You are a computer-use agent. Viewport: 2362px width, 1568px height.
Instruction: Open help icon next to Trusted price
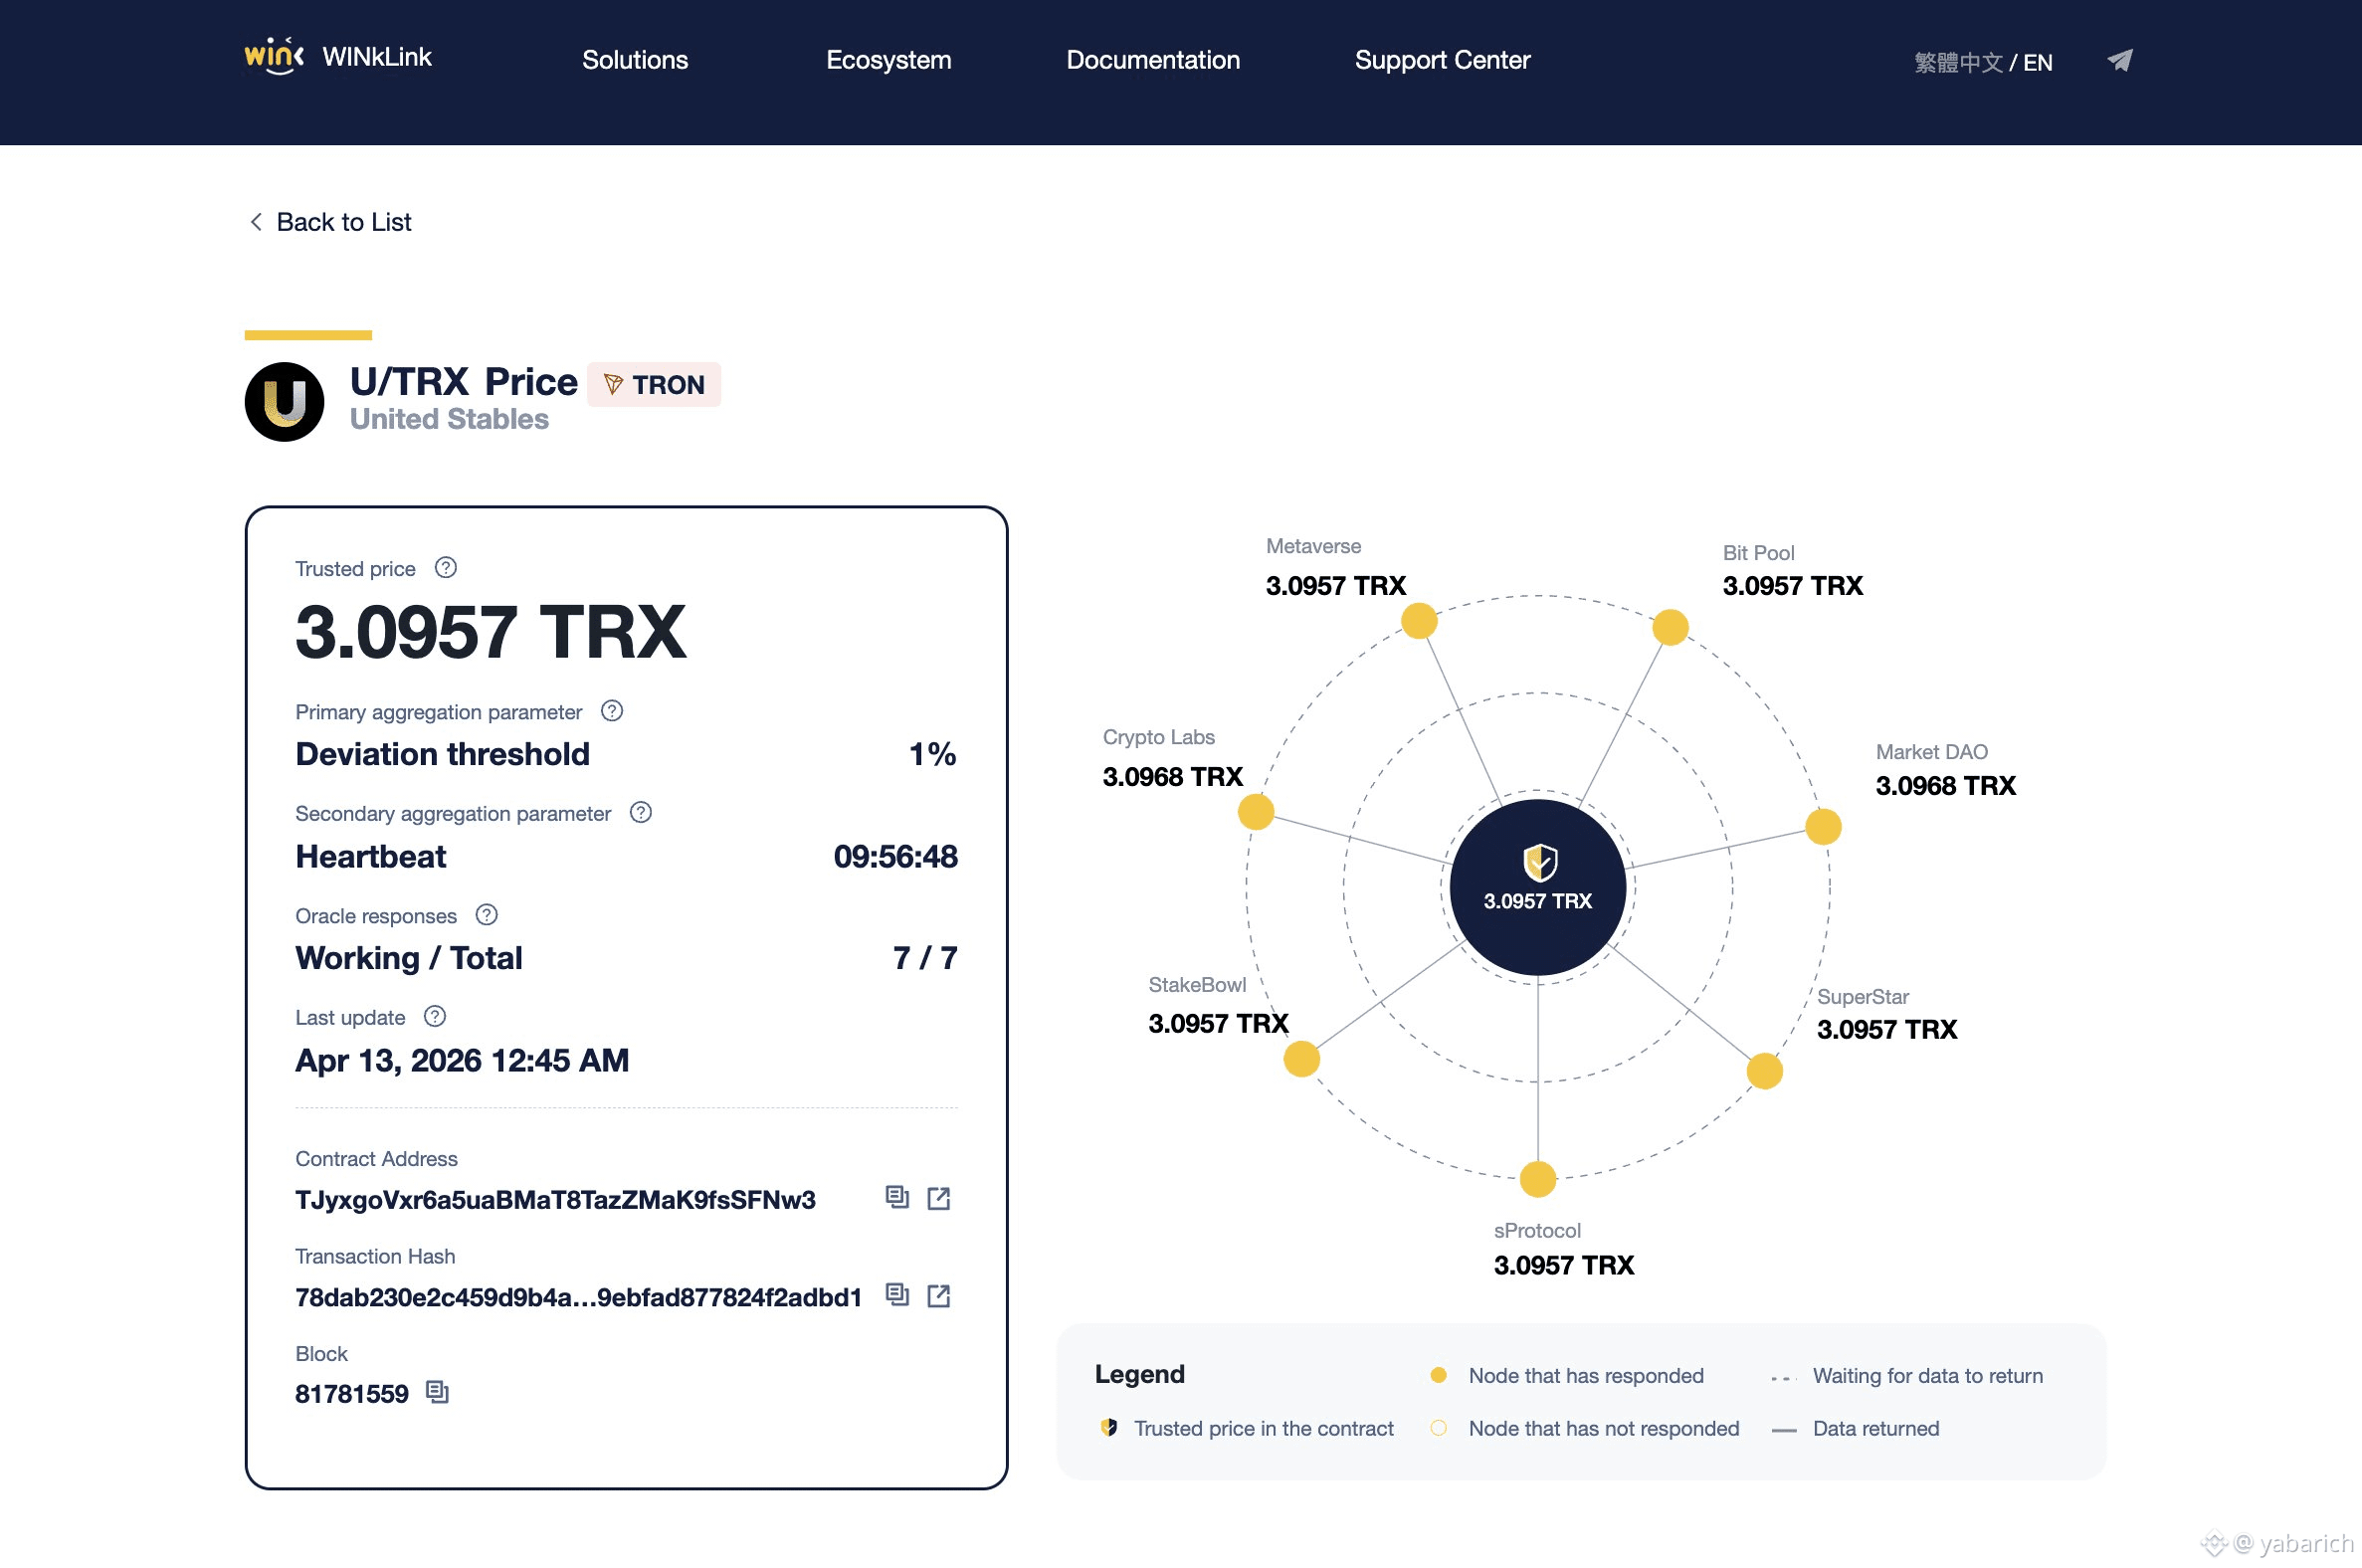(446, 568)
